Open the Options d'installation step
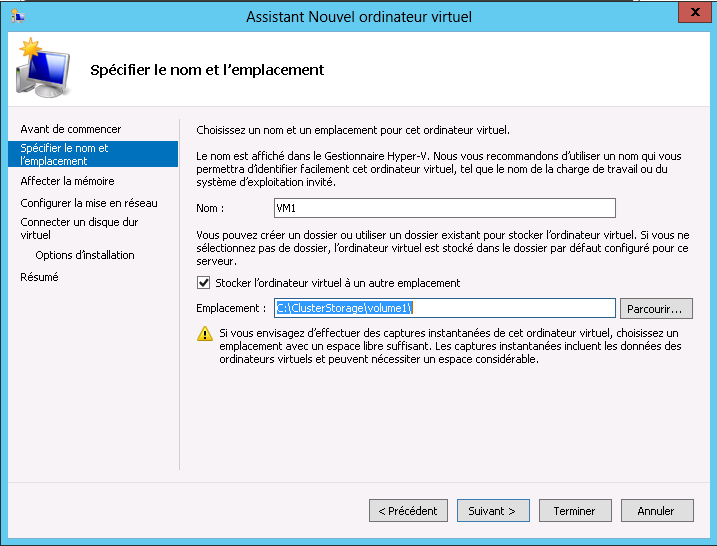The image size is (717, 546). click(85, 255)
